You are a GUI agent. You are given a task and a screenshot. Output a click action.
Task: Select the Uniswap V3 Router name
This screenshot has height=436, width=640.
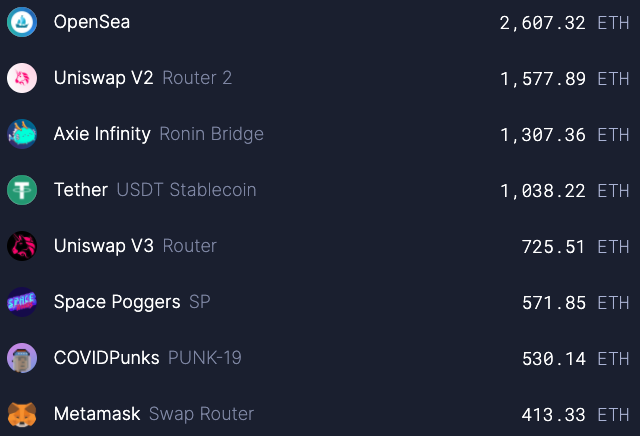(134, 245)
